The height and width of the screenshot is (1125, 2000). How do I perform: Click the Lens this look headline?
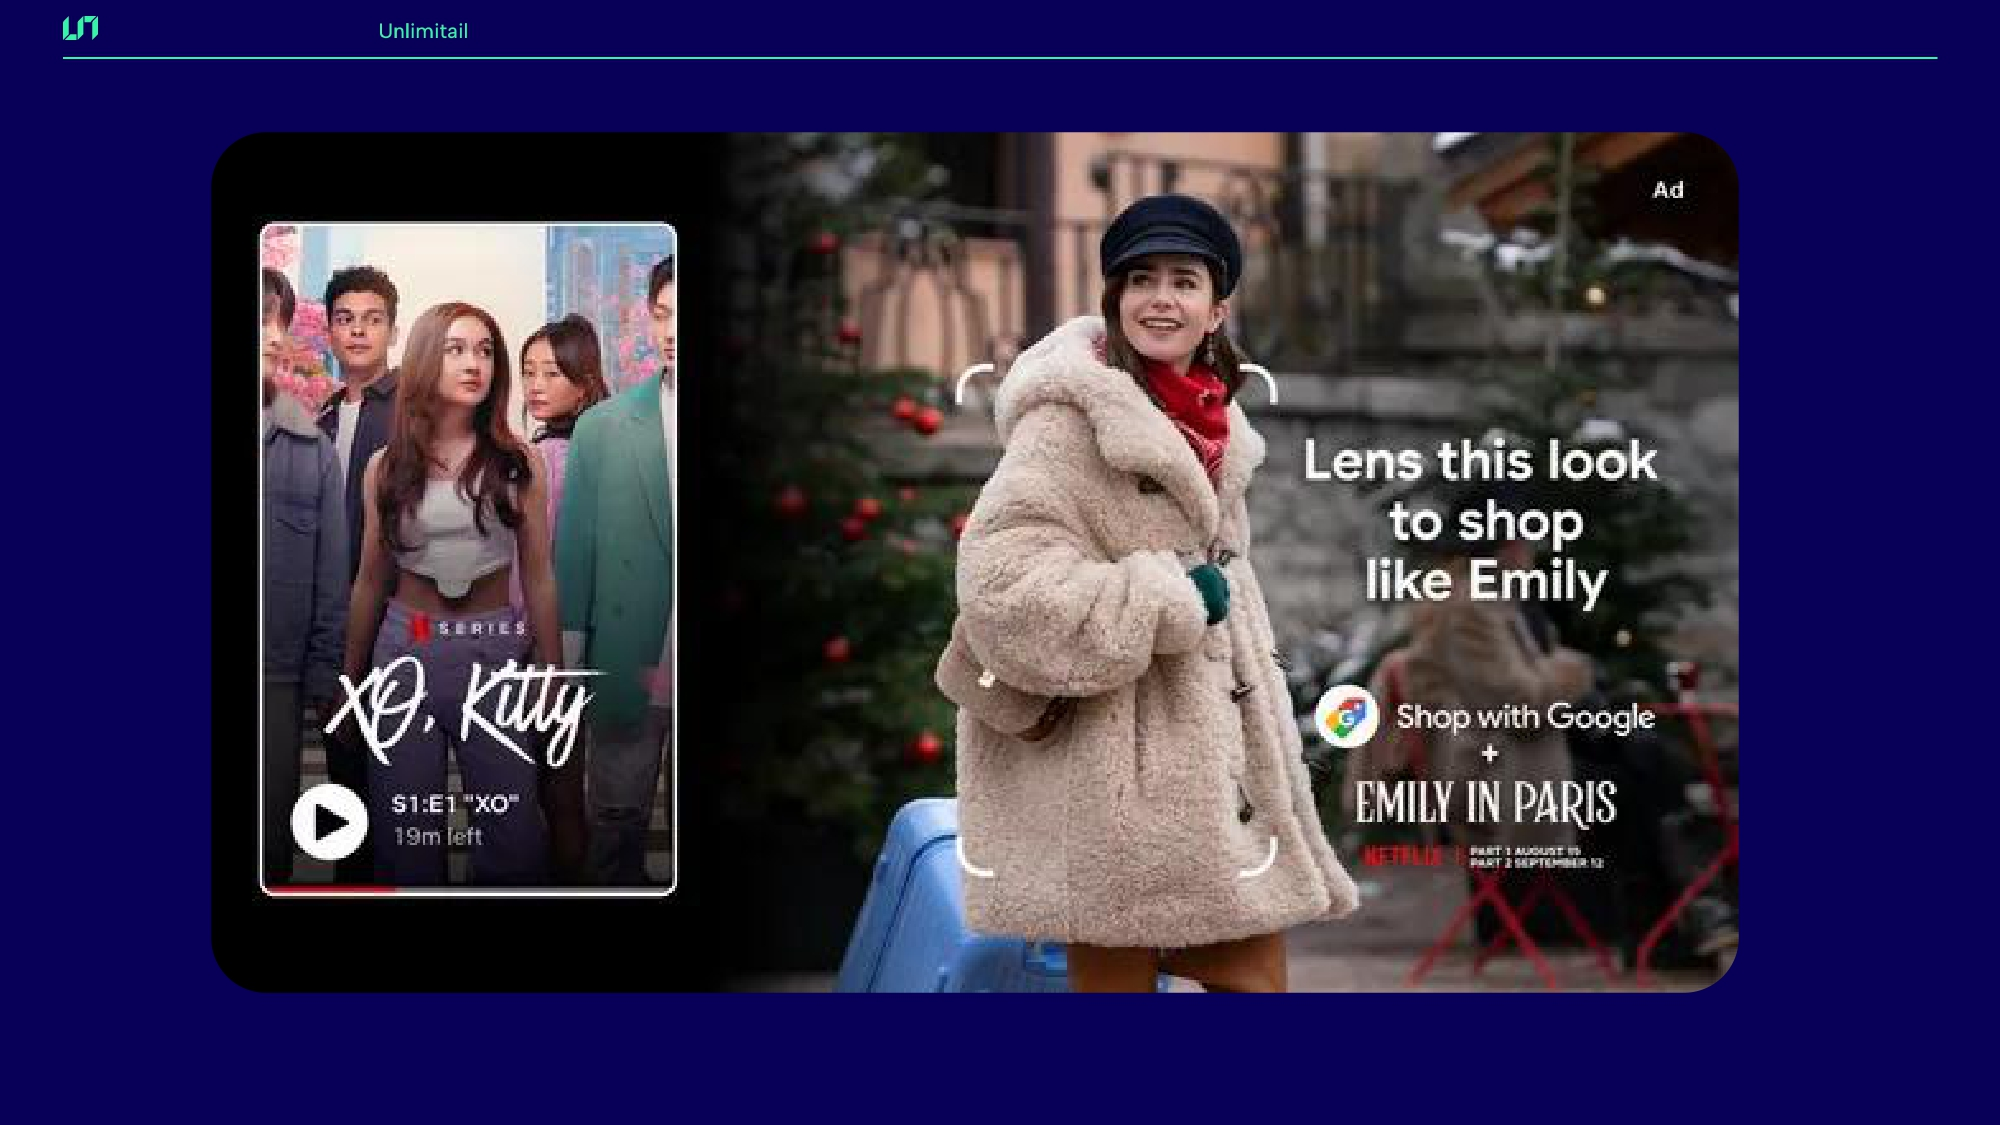[1481, 521]
